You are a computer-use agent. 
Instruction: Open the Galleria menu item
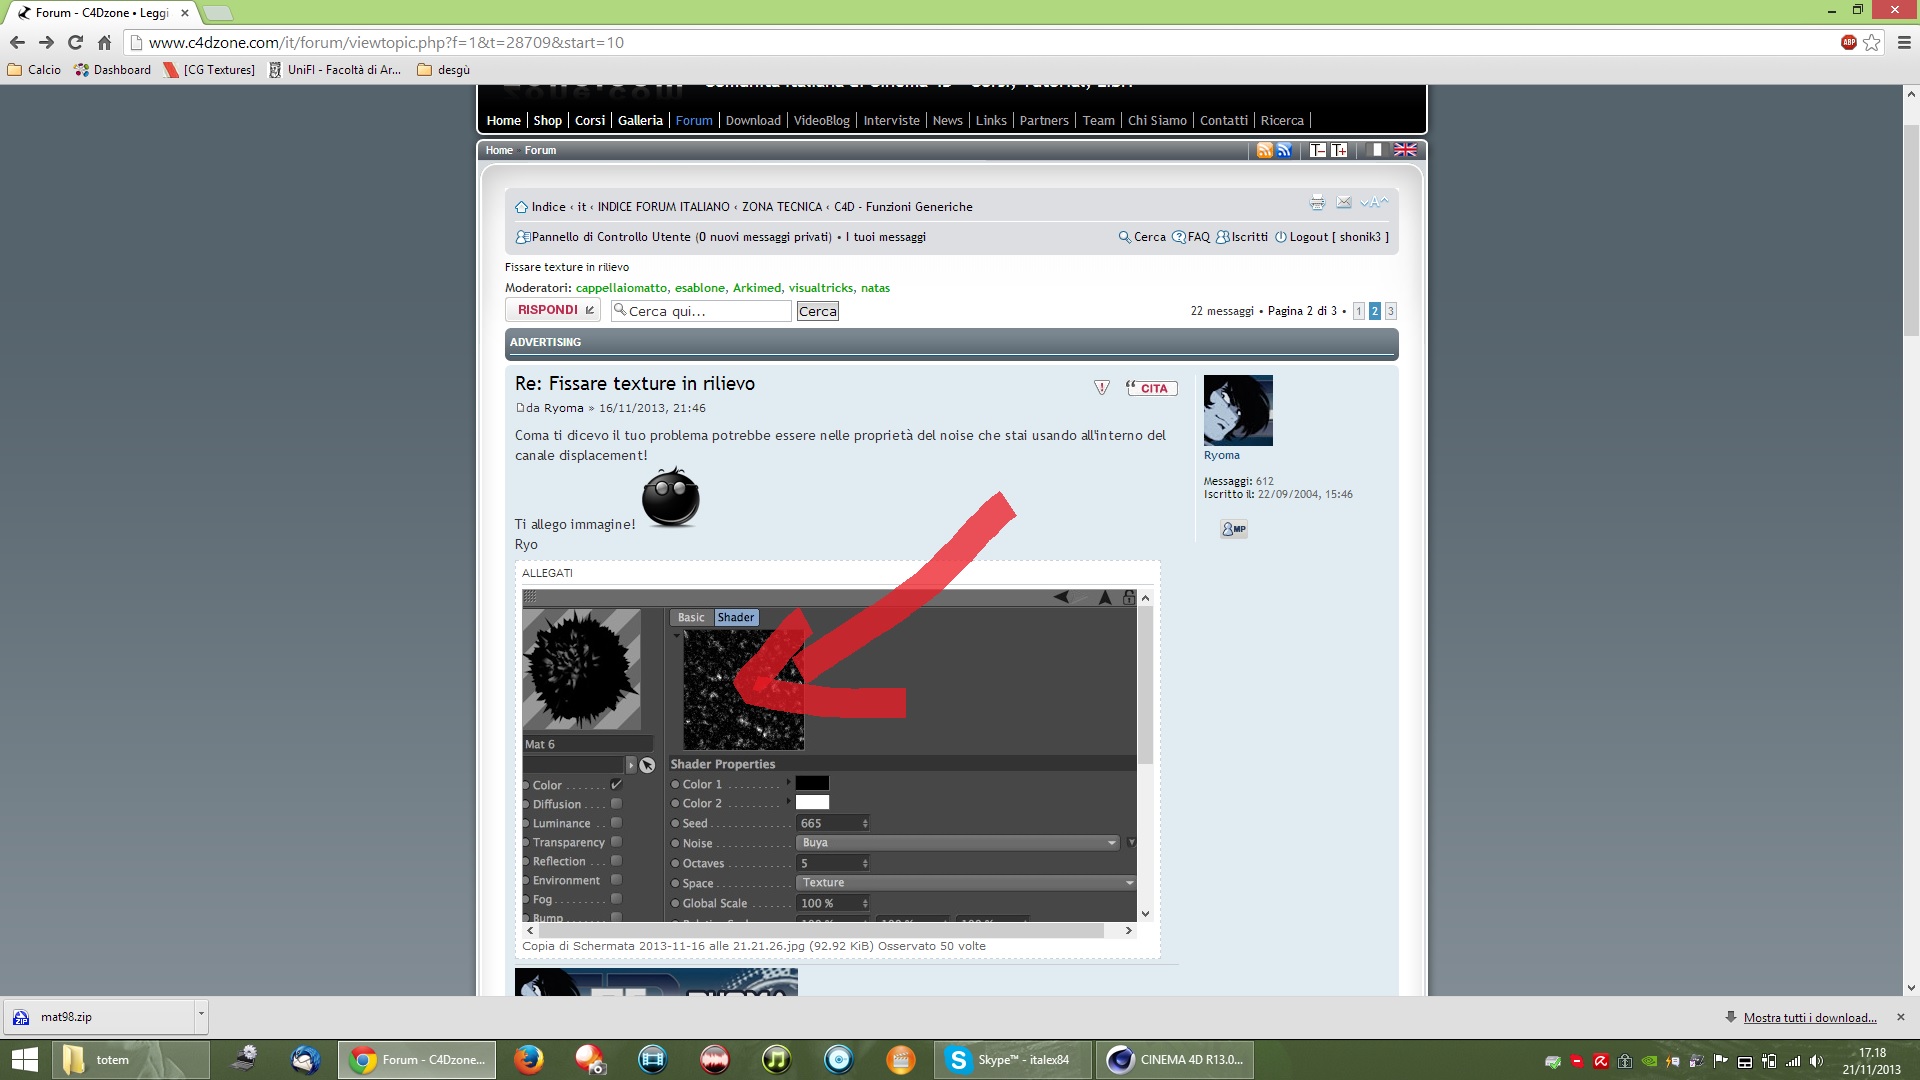pyautogui.click(x=640, y=120)
